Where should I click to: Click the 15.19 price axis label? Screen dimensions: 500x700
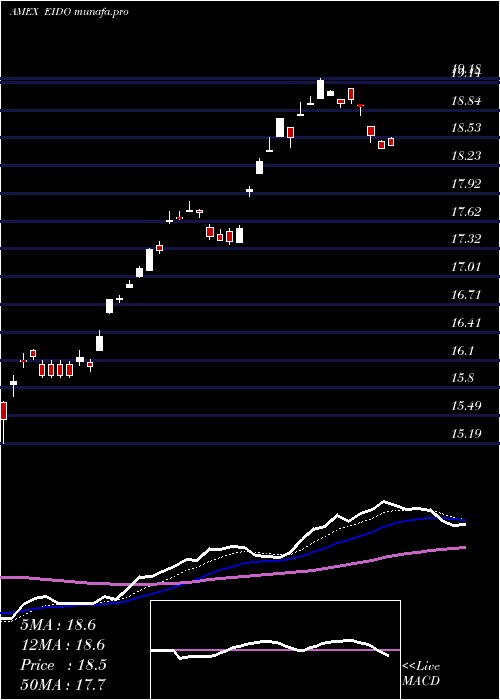click(466, 433)
